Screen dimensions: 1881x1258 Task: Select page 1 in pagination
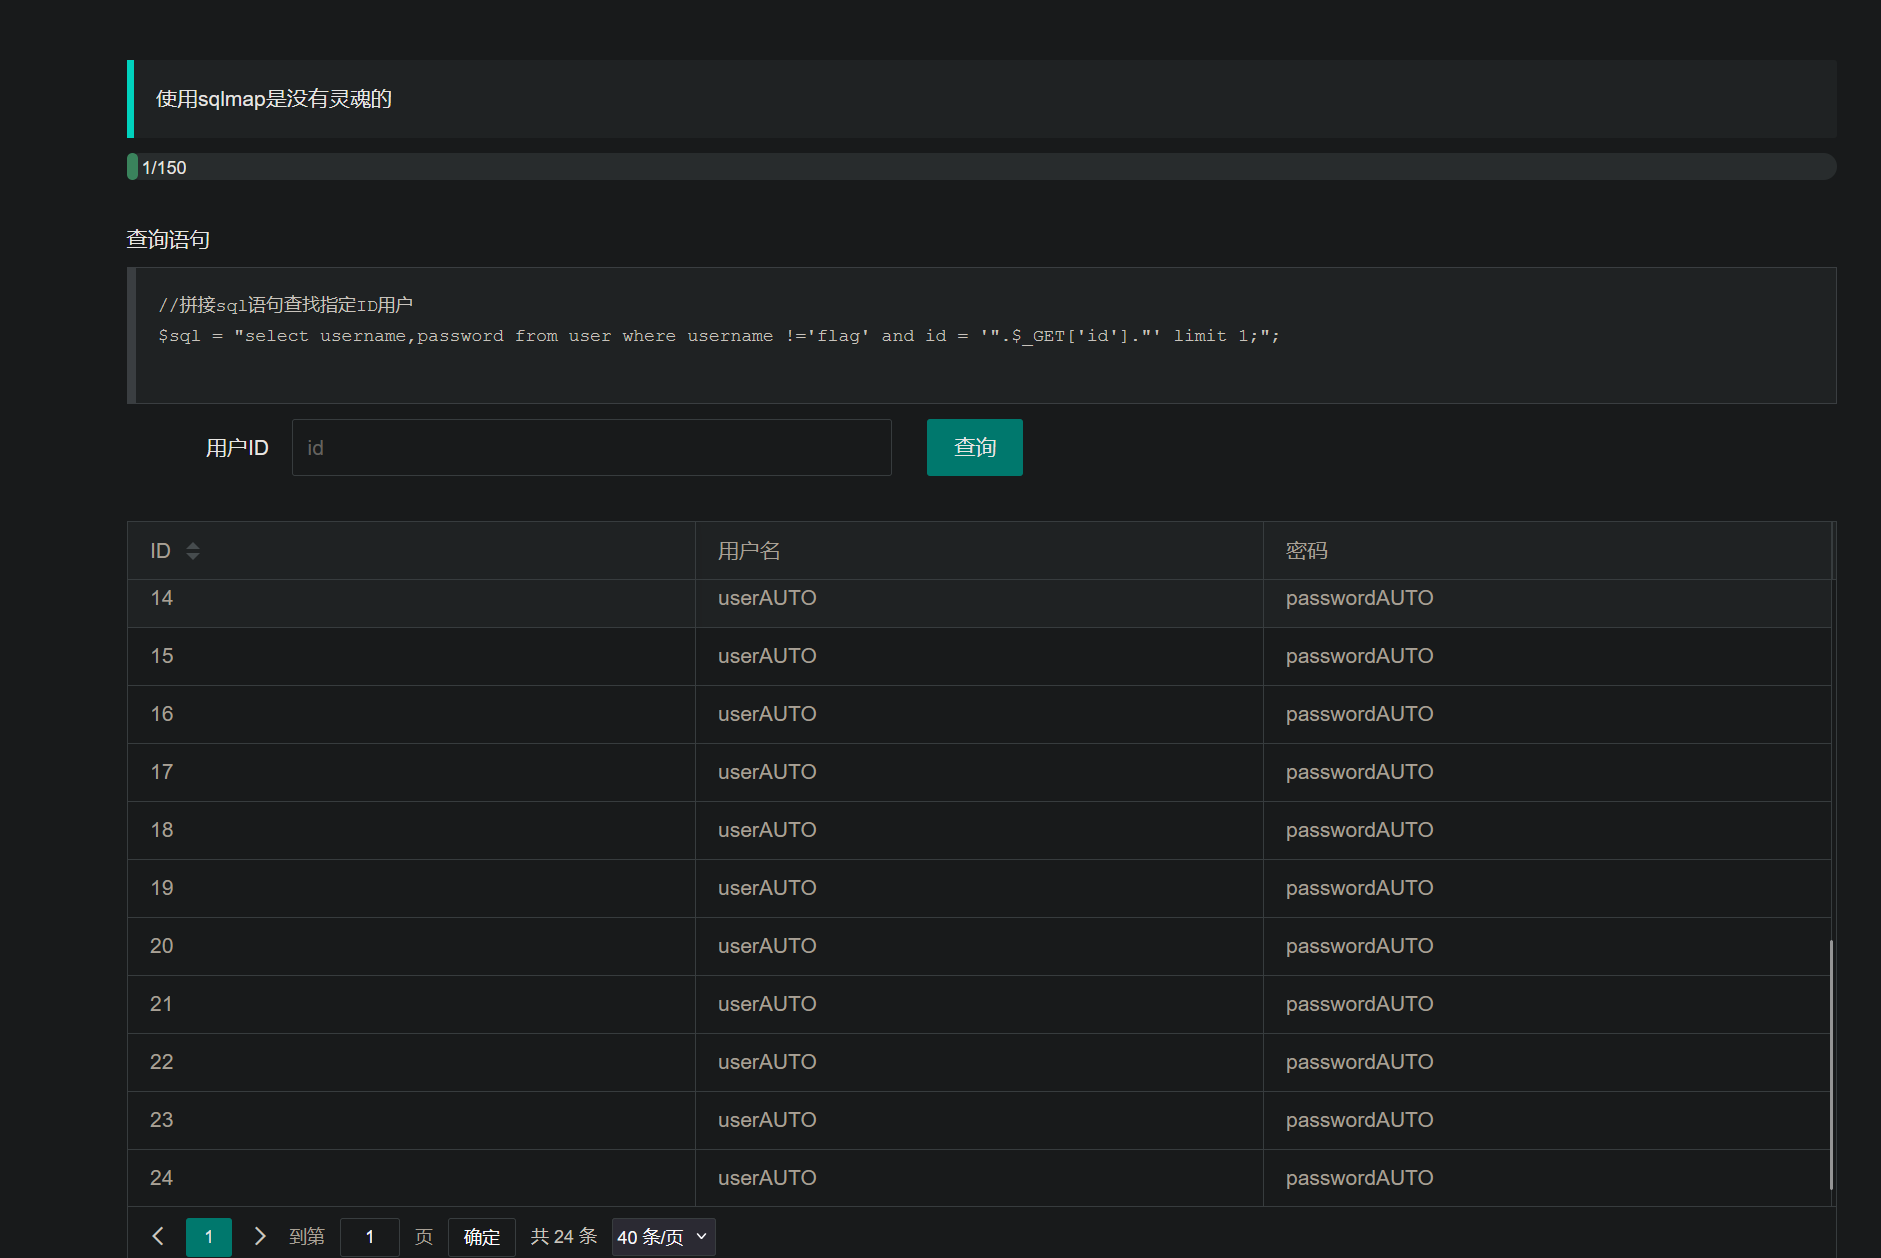tap(208, 1237)
